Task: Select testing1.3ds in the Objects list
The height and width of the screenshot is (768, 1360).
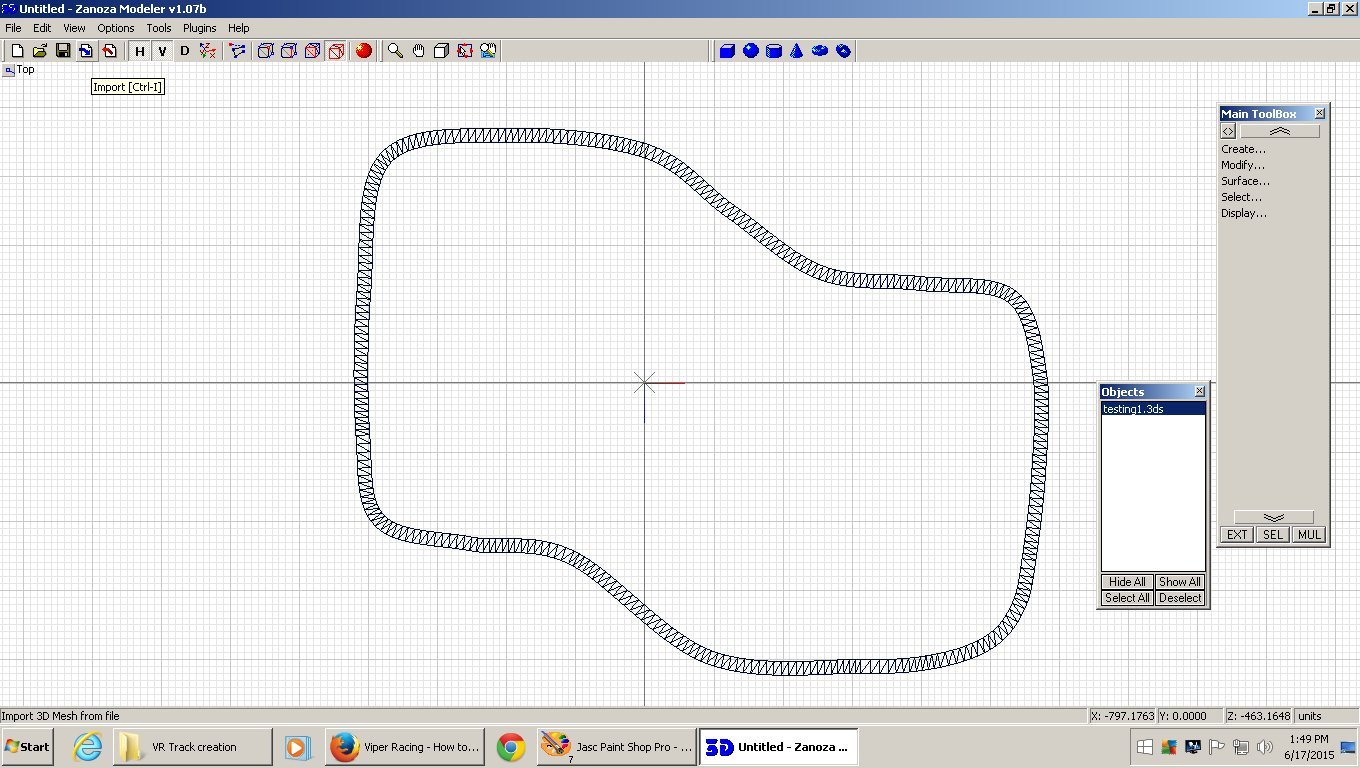Action: pyautogui.click(x=1153, y=409)
